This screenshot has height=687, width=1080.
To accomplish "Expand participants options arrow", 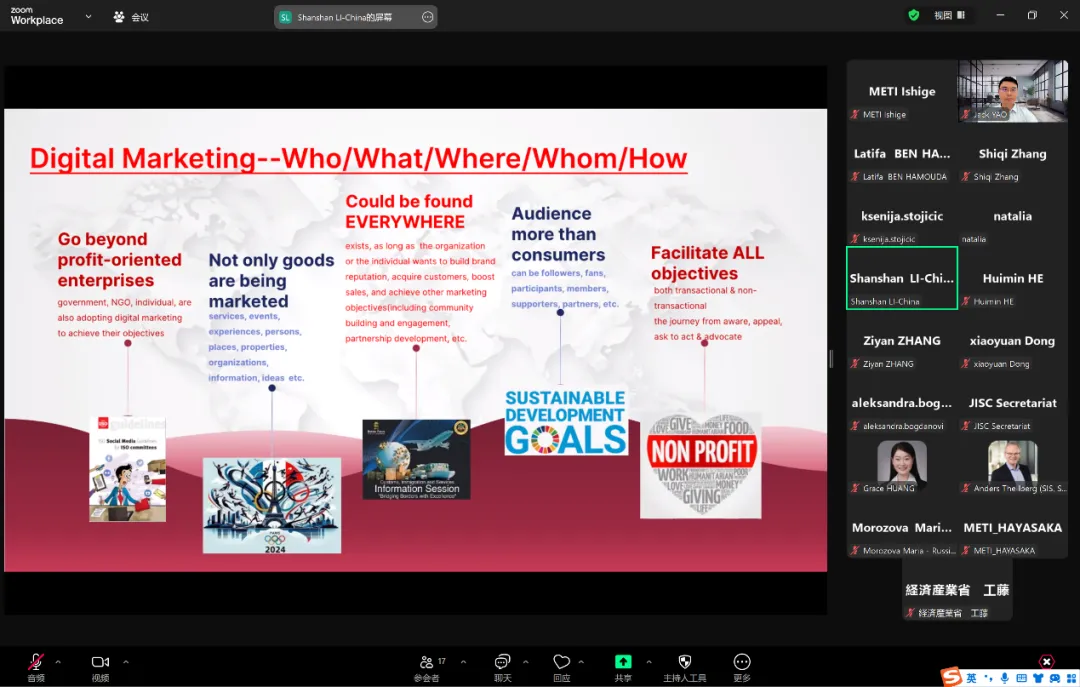I will click(464, 662).
